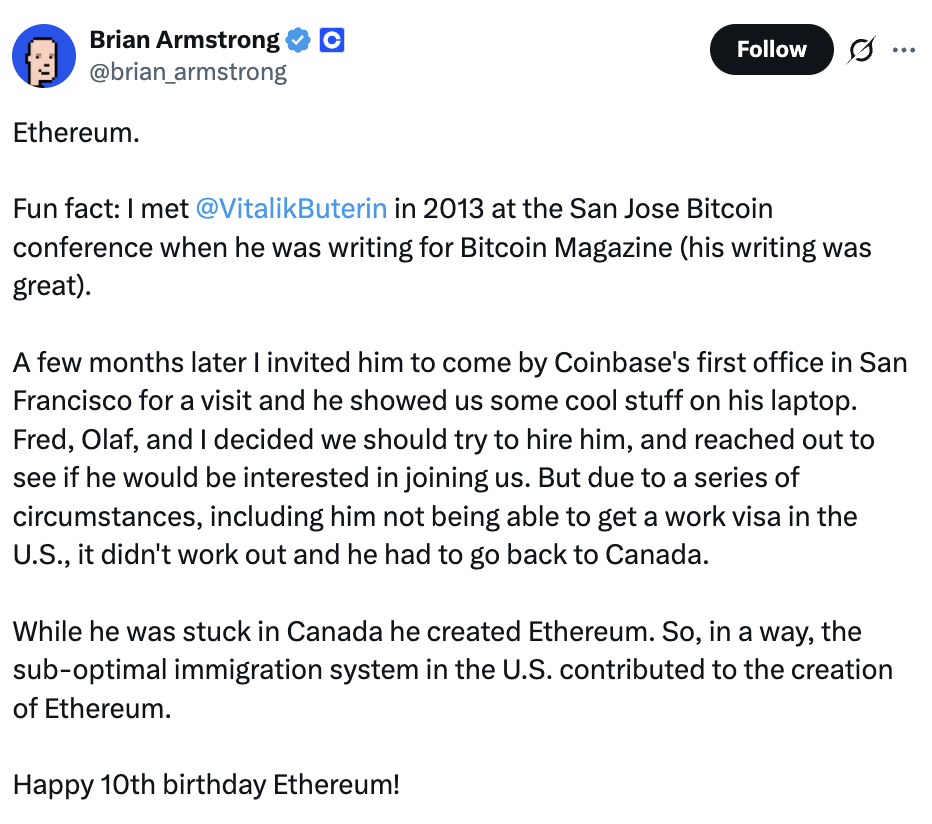Screen dimensions: 932x824
Task: Click "San Jose Bitcoin" in the post
Action: coord(671,209)
